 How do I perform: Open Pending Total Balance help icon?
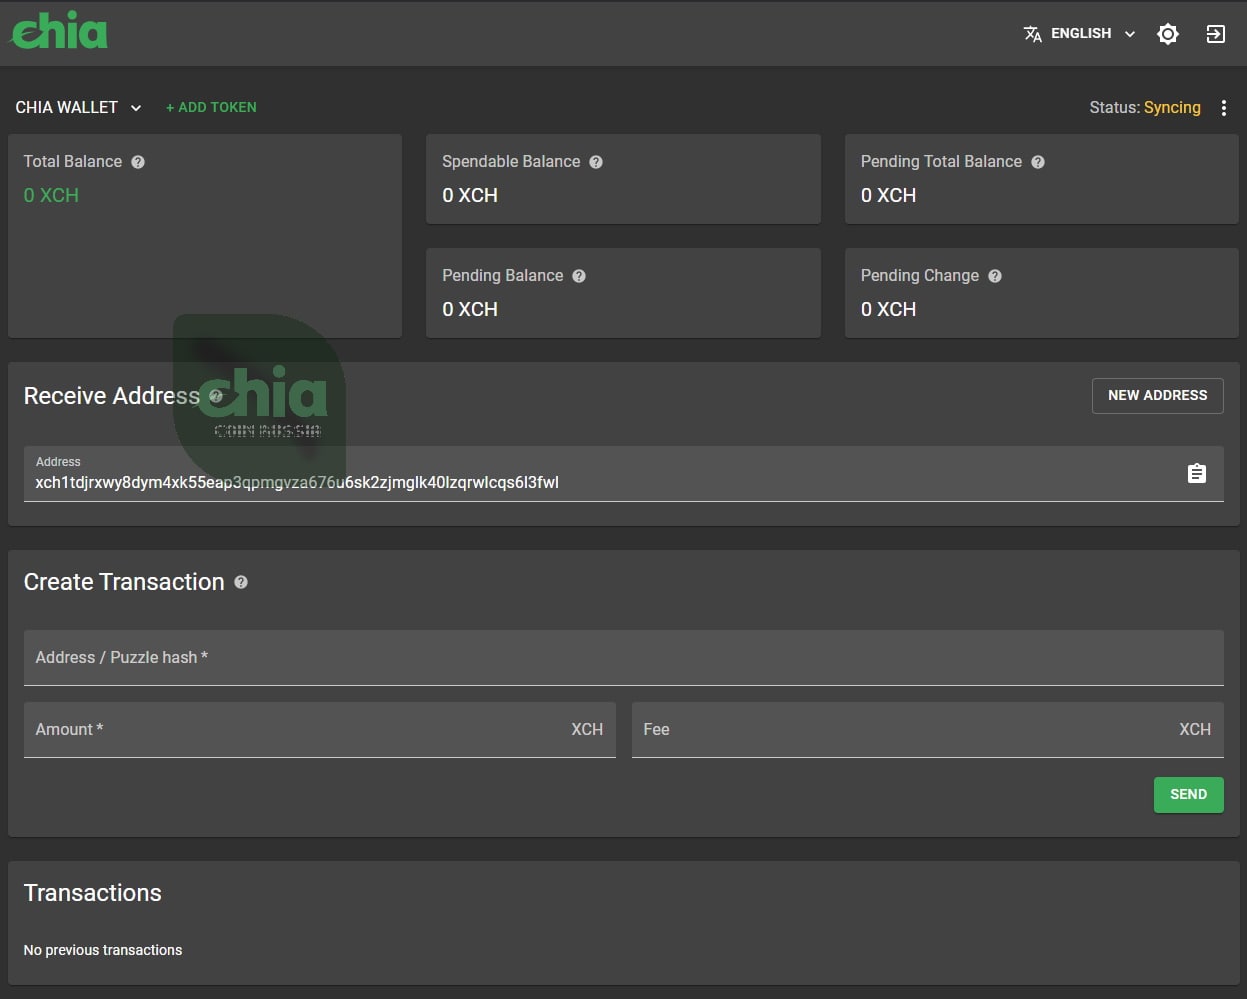pos(1038,162)
